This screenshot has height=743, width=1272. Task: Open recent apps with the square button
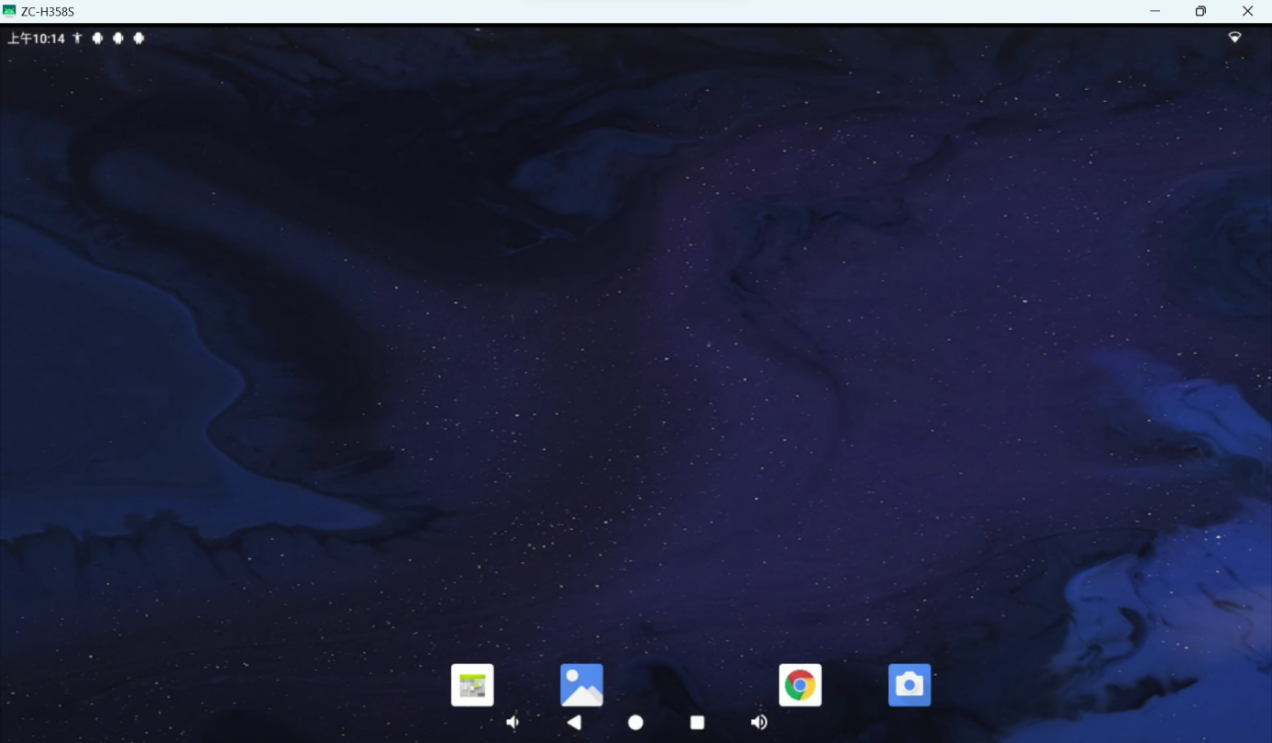tap(697, 722)
